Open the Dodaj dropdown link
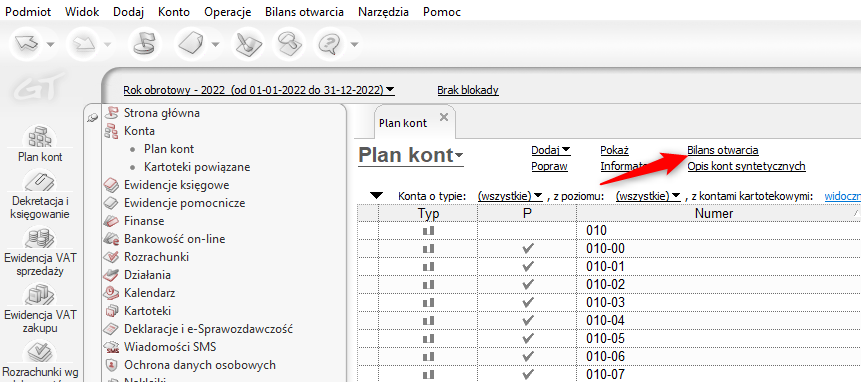 point(551,150)
